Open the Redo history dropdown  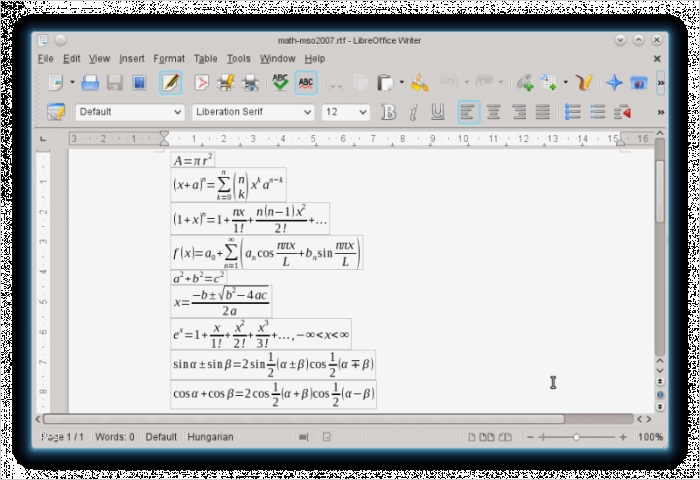tap(500, 82)
